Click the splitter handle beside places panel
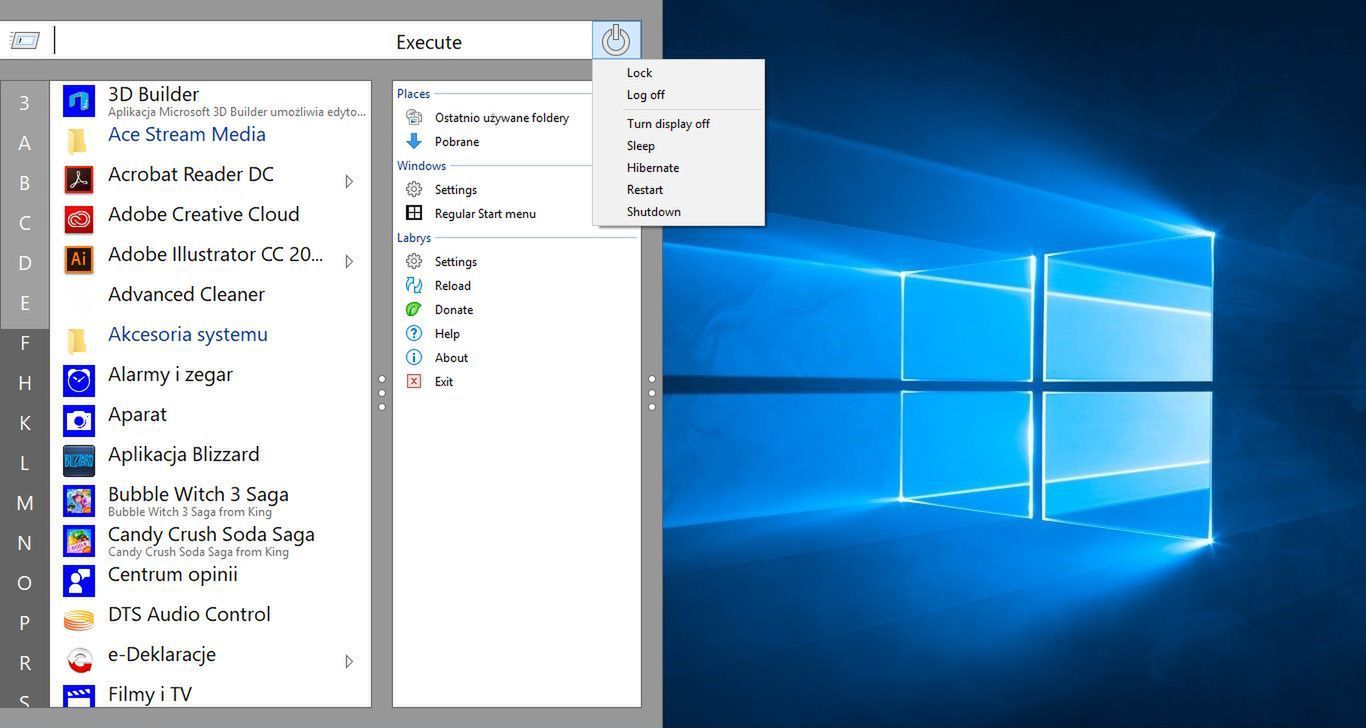Image resolution: width=1366 pixels, height=728 pixels. (652, 393)
